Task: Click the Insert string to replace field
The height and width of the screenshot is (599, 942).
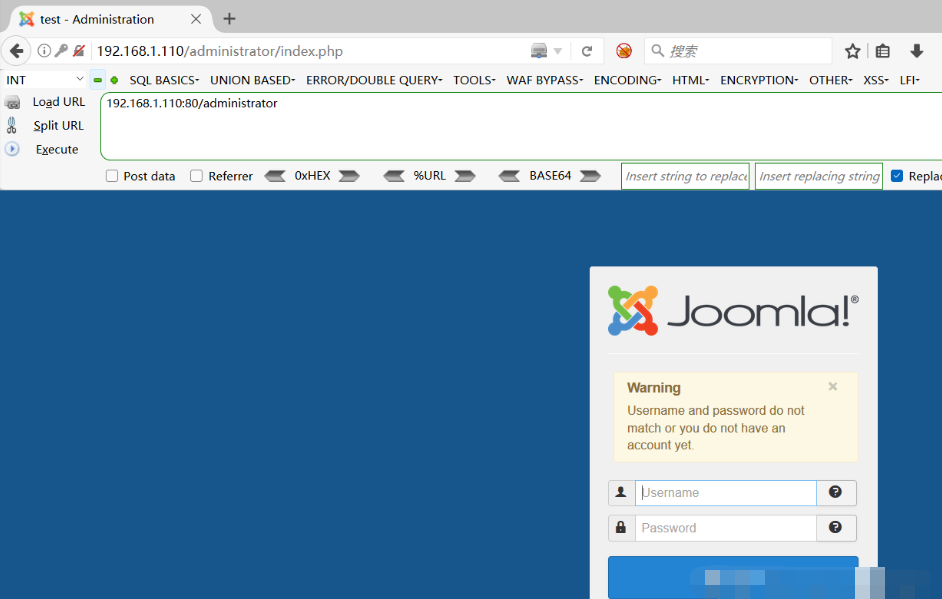Action: [x=685, y=176]
